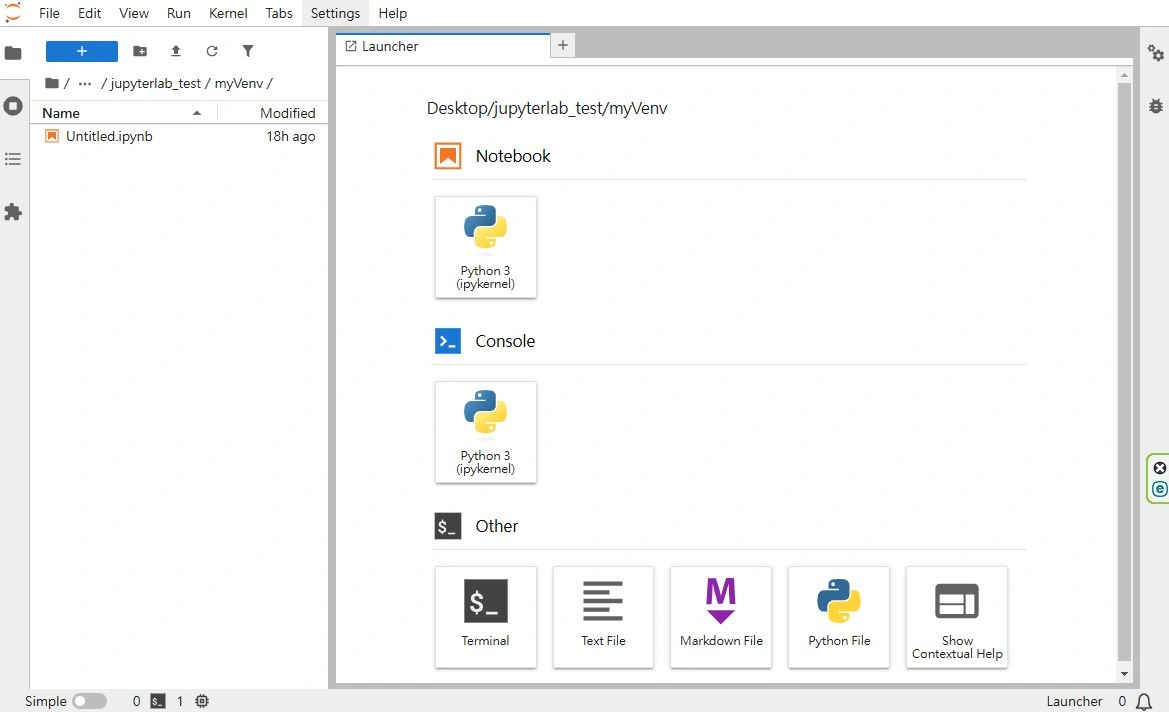Open the Running Terminals and Kernels sidebar
The width and height of the screenshot is (1169, 712).
[x=13, y=106]
